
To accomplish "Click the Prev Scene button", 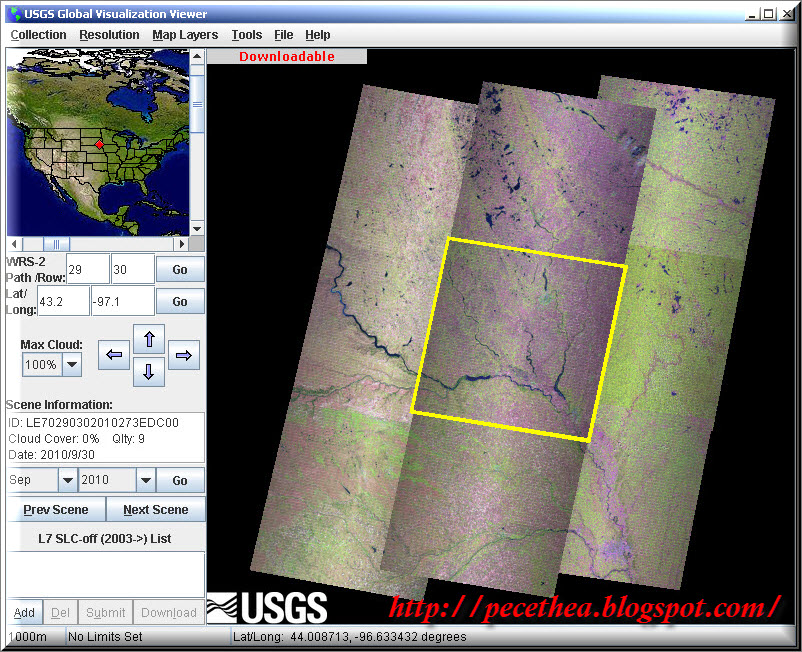I will [x=56, y=509].
